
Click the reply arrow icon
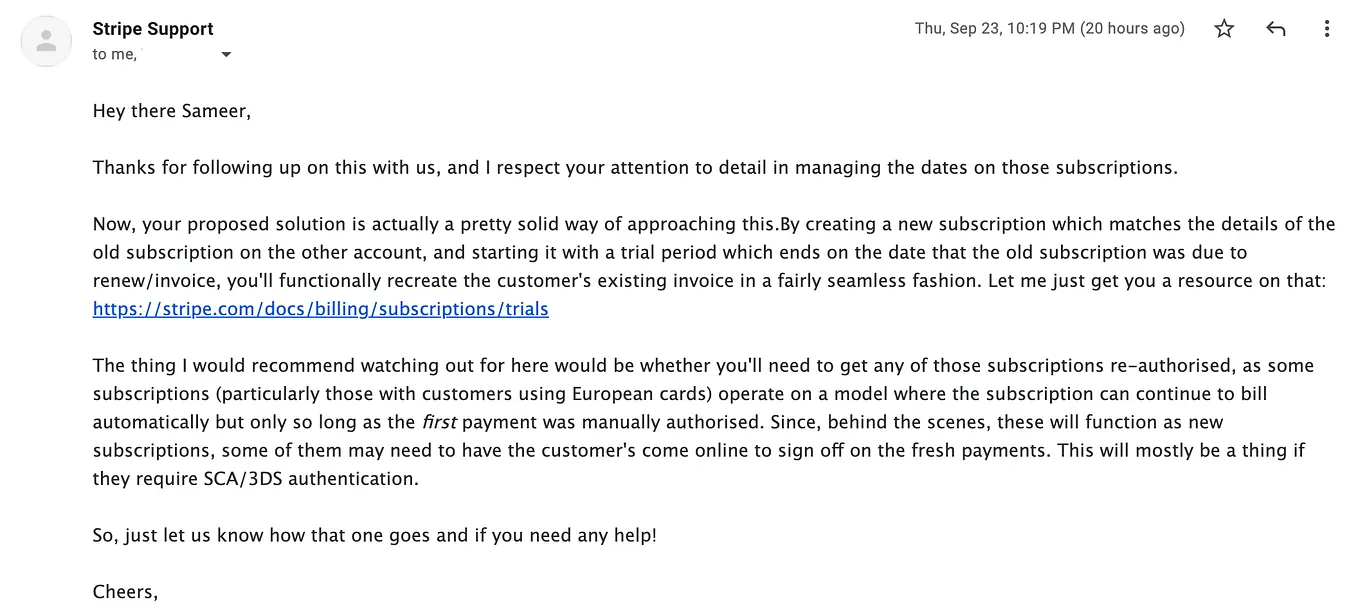(1275, 29)
